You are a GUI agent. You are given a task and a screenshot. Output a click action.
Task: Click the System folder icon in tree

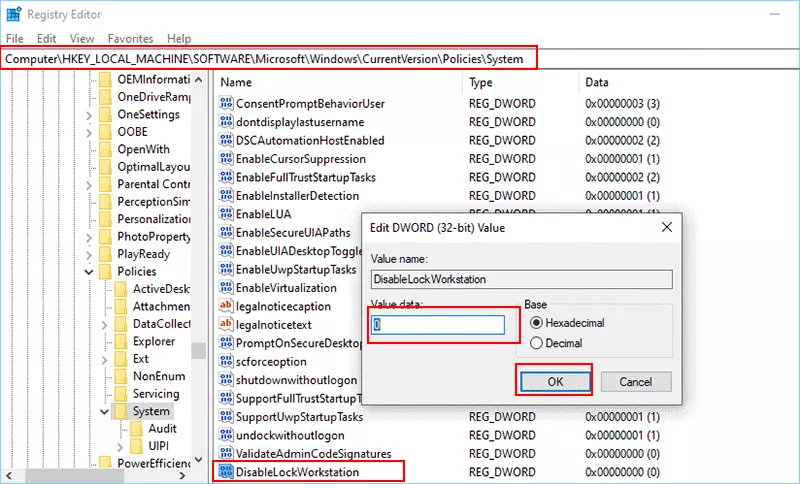pos(121,411)
